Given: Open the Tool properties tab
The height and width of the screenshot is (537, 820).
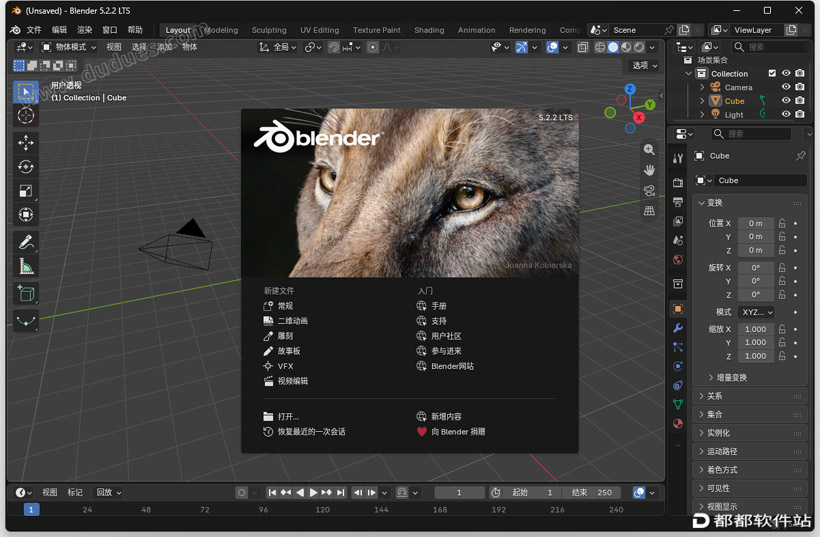Looking at the screenshot, I should point(678,158).
